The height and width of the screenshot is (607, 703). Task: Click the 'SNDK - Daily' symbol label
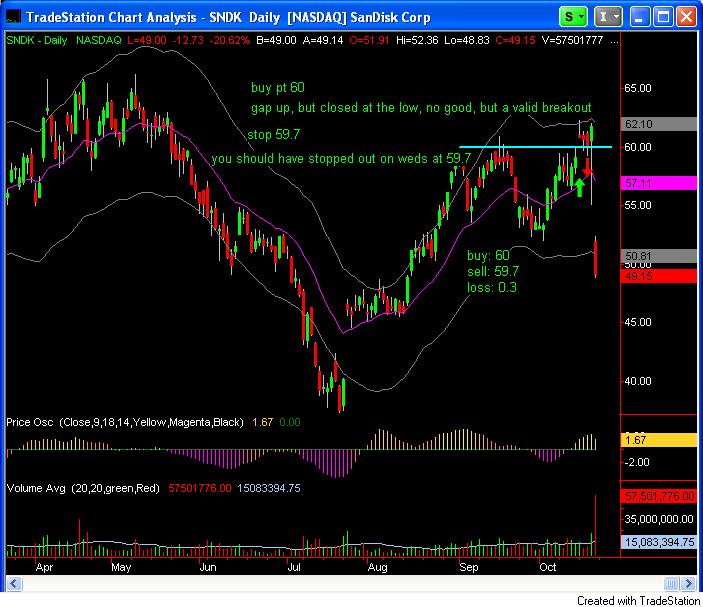(37, 40)
